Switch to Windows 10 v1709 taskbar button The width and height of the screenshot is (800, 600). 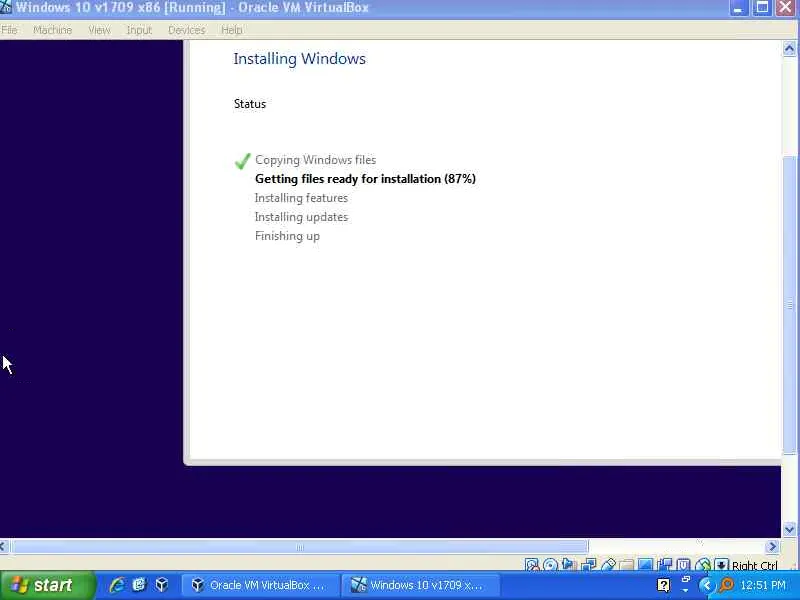coord(419,585)
